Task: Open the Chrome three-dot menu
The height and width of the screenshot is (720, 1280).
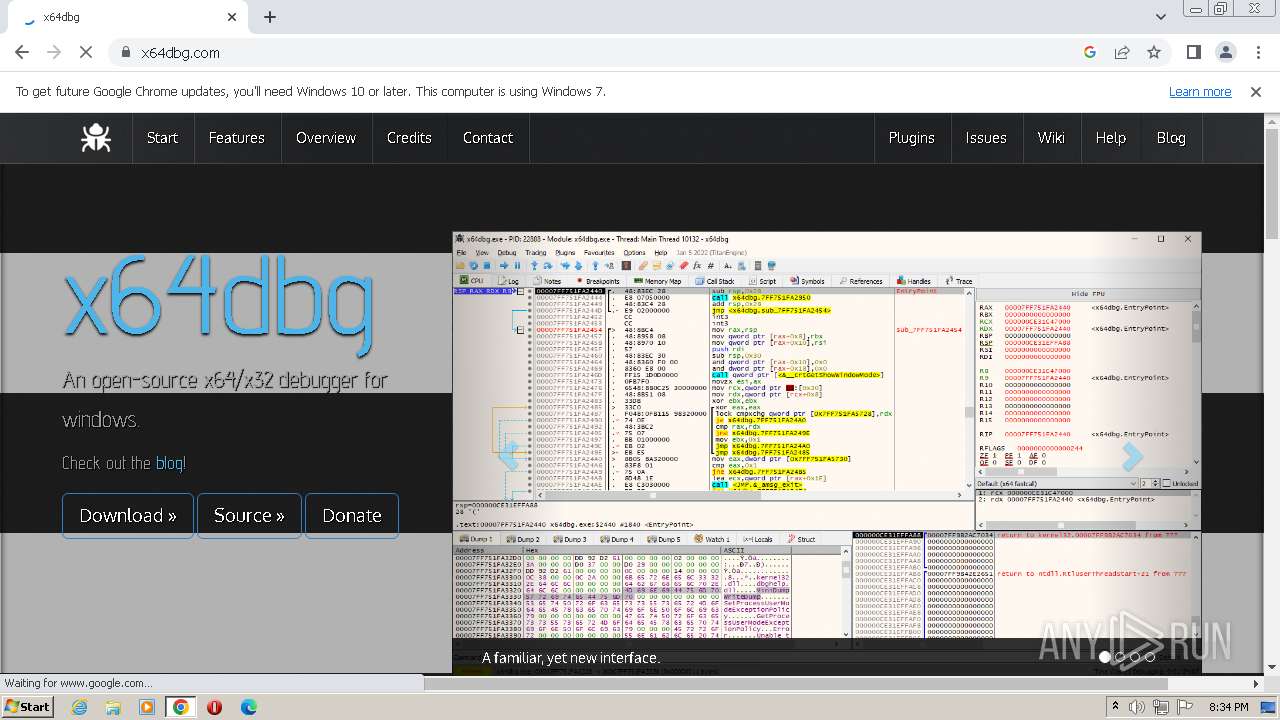Action: [1257, 52]
